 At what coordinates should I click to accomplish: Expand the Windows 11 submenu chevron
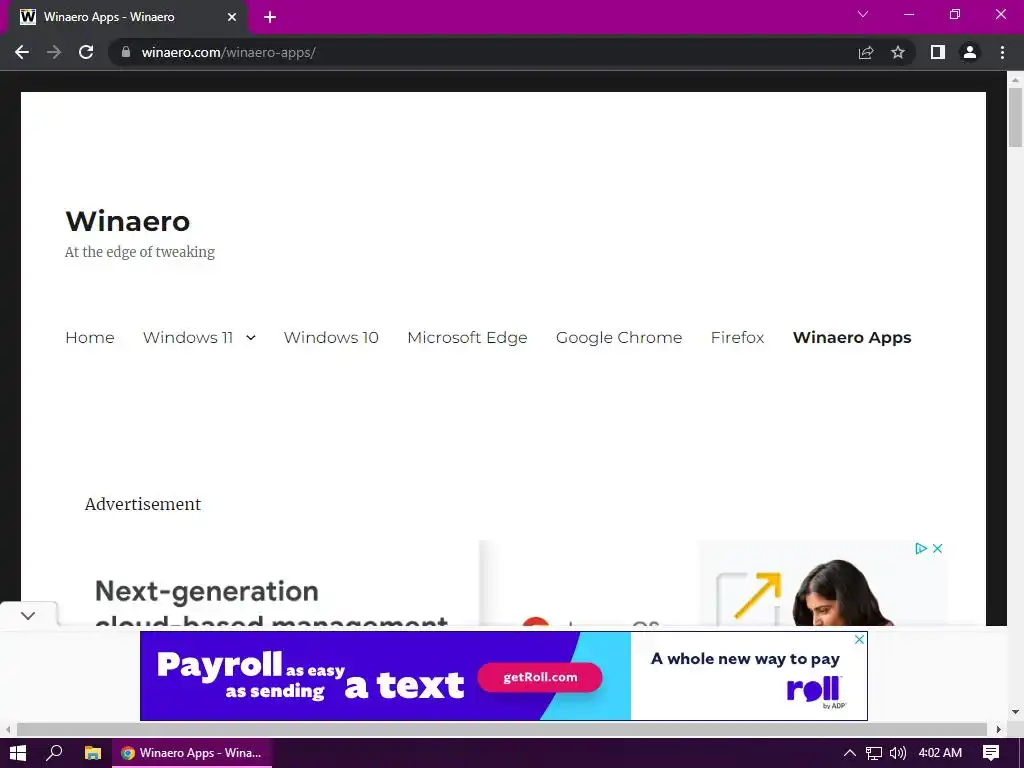point(251,338)
